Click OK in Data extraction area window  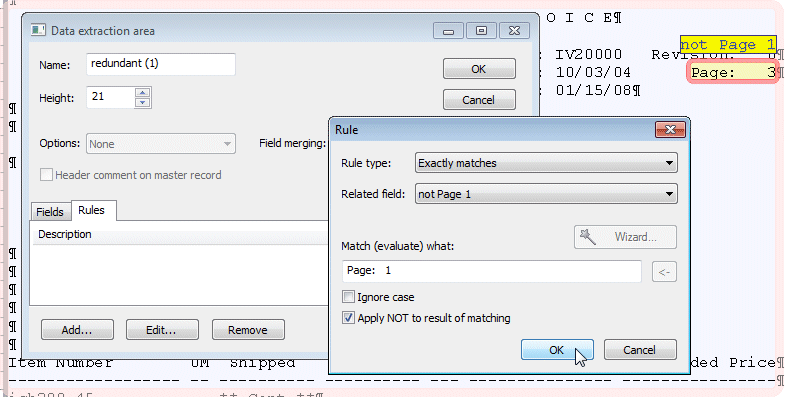tap(479, 69)
